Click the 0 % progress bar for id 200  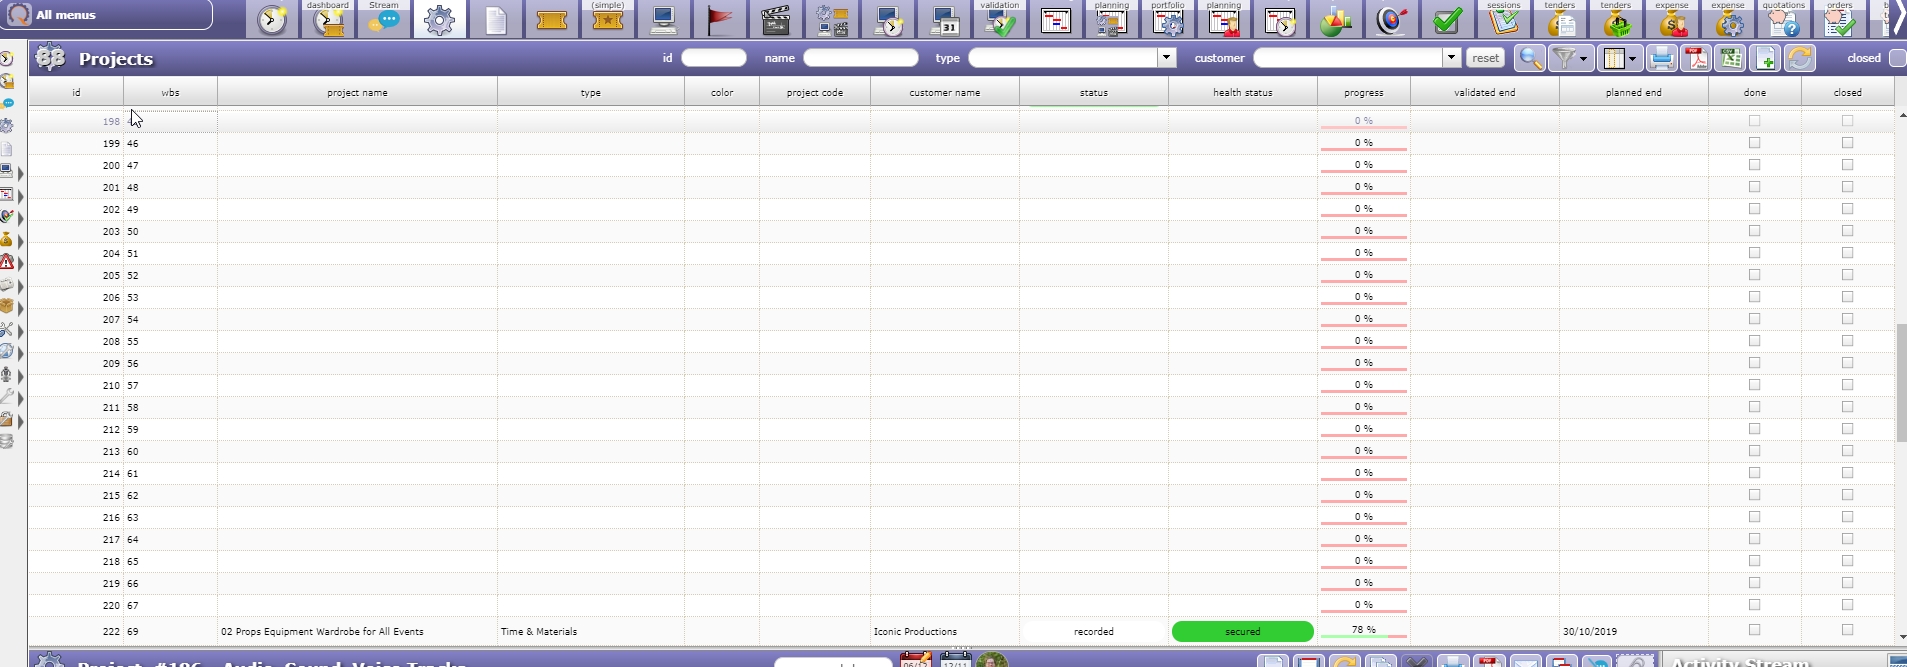(x=1363, y=166)
